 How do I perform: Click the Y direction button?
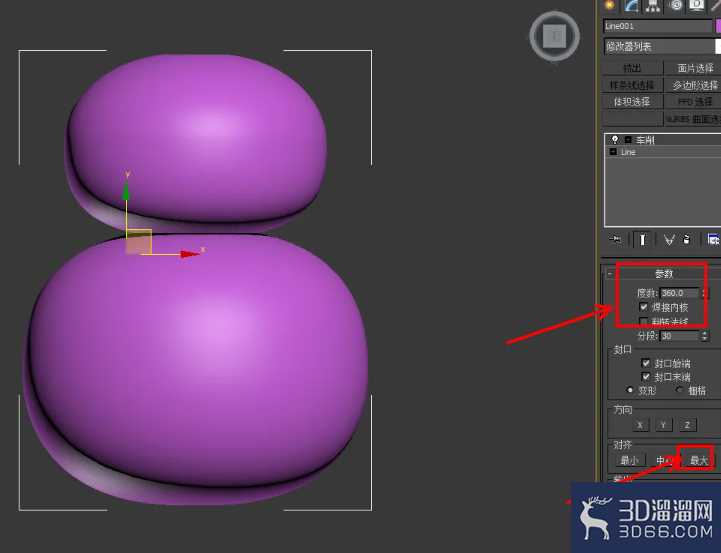tap(664, 425)
